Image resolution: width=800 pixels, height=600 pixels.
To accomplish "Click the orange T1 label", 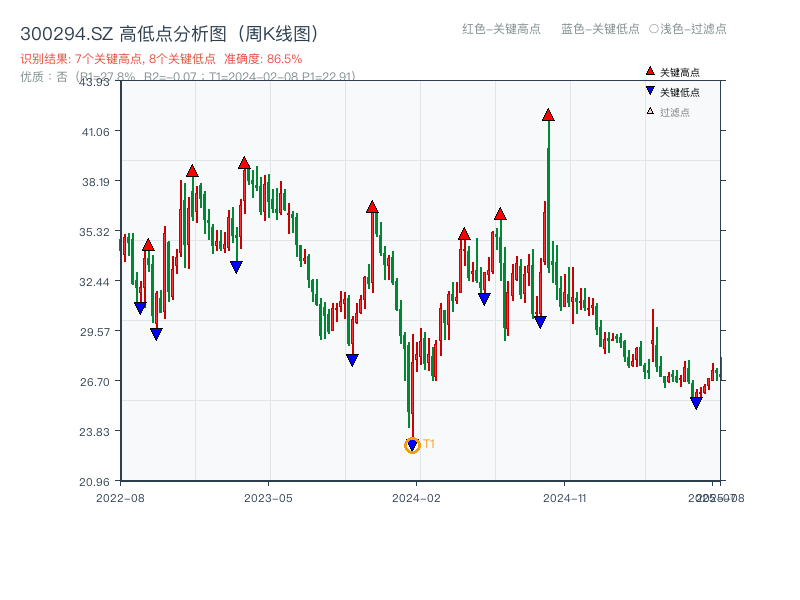I will click(x=429, y=444).
